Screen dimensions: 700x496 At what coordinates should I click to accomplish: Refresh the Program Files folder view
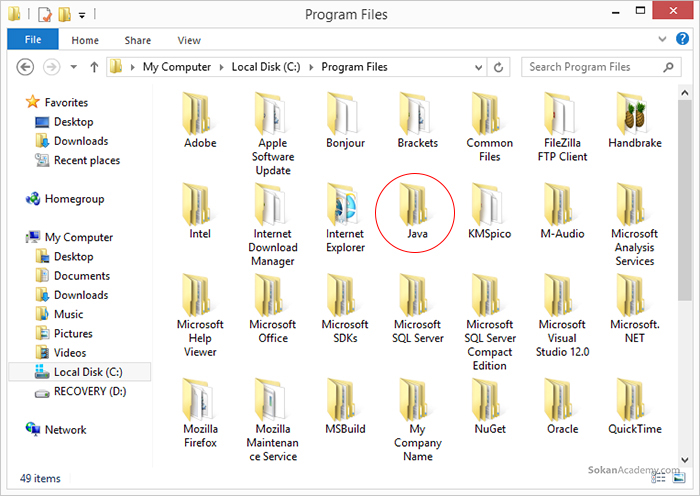pos(498,67)
